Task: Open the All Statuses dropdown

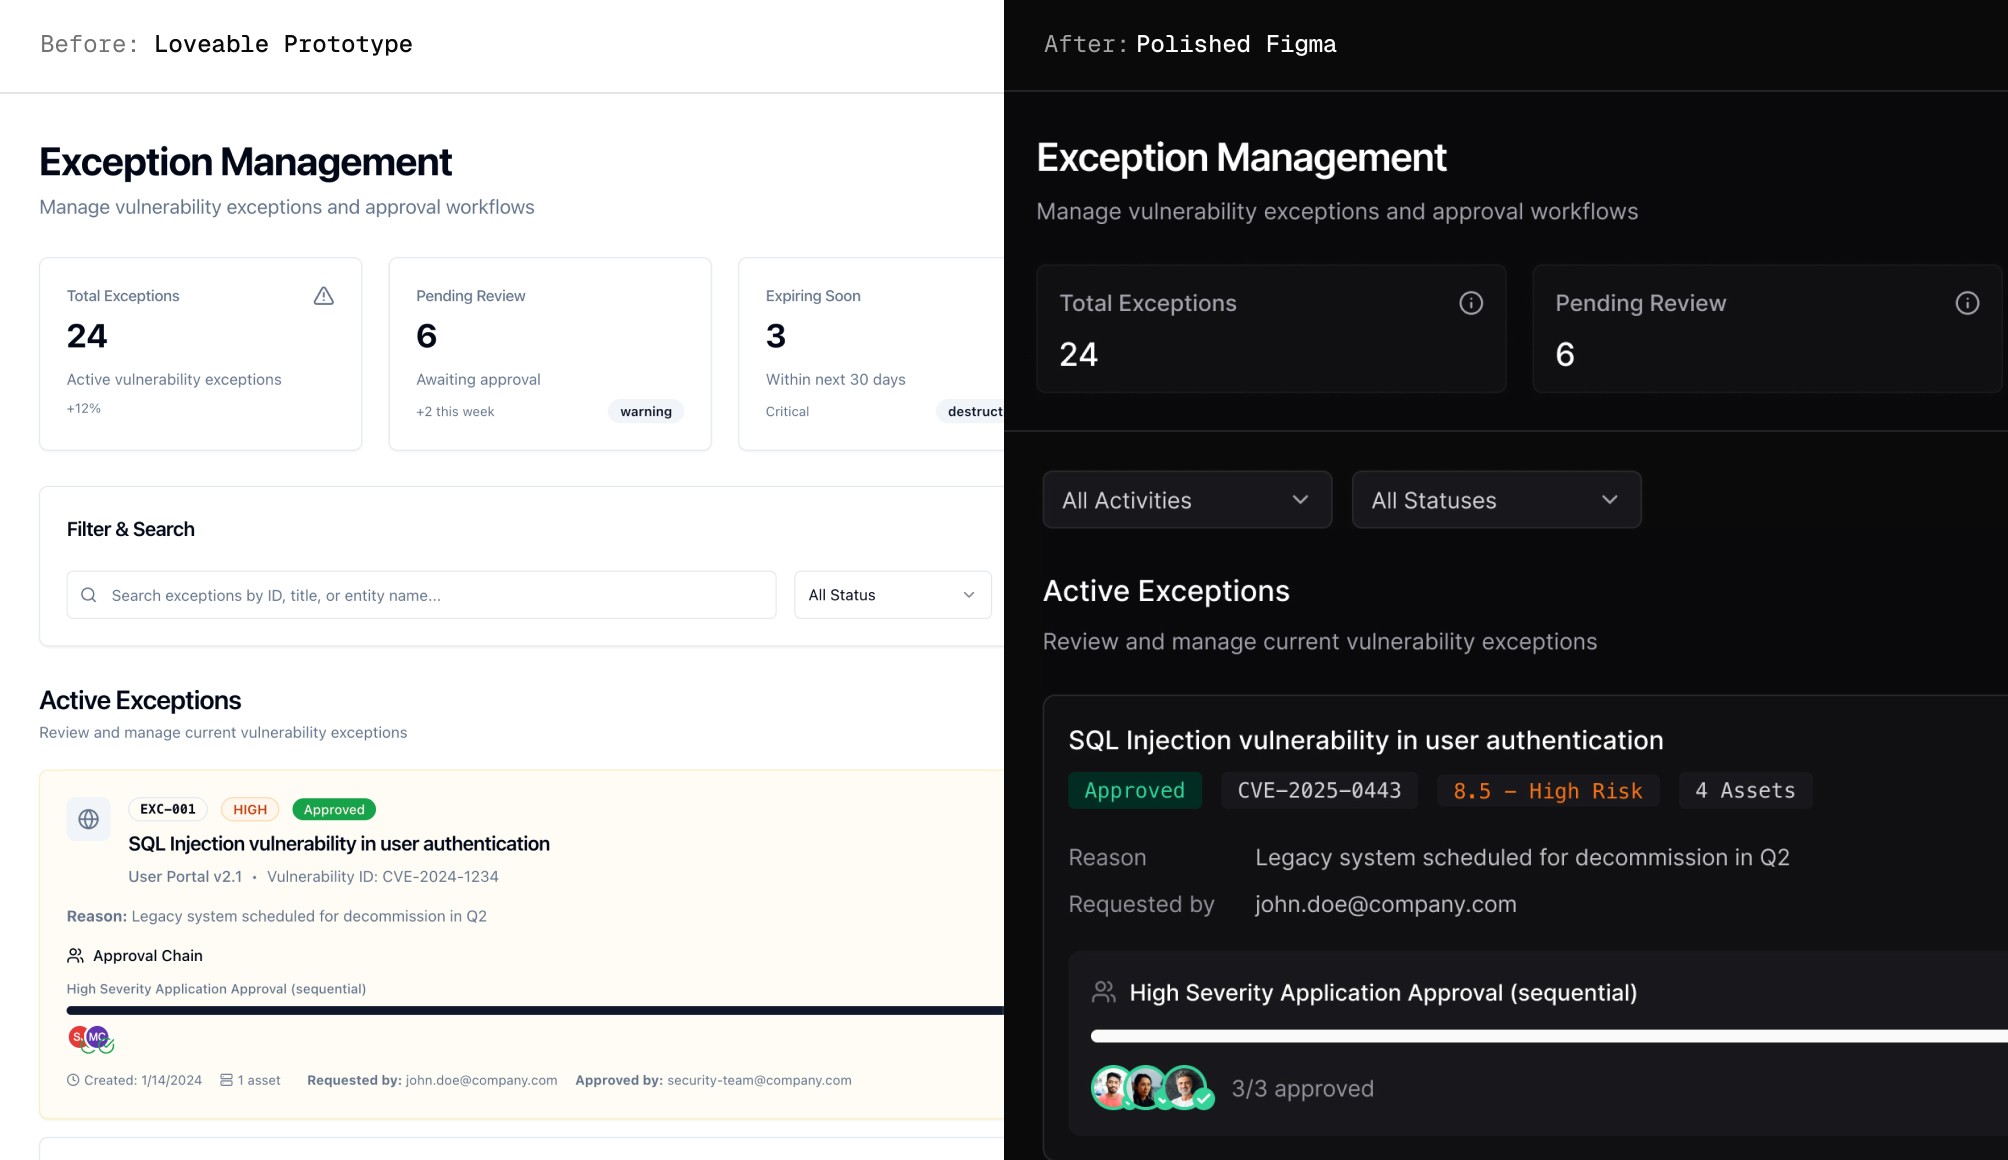Action: point(1495,500)
